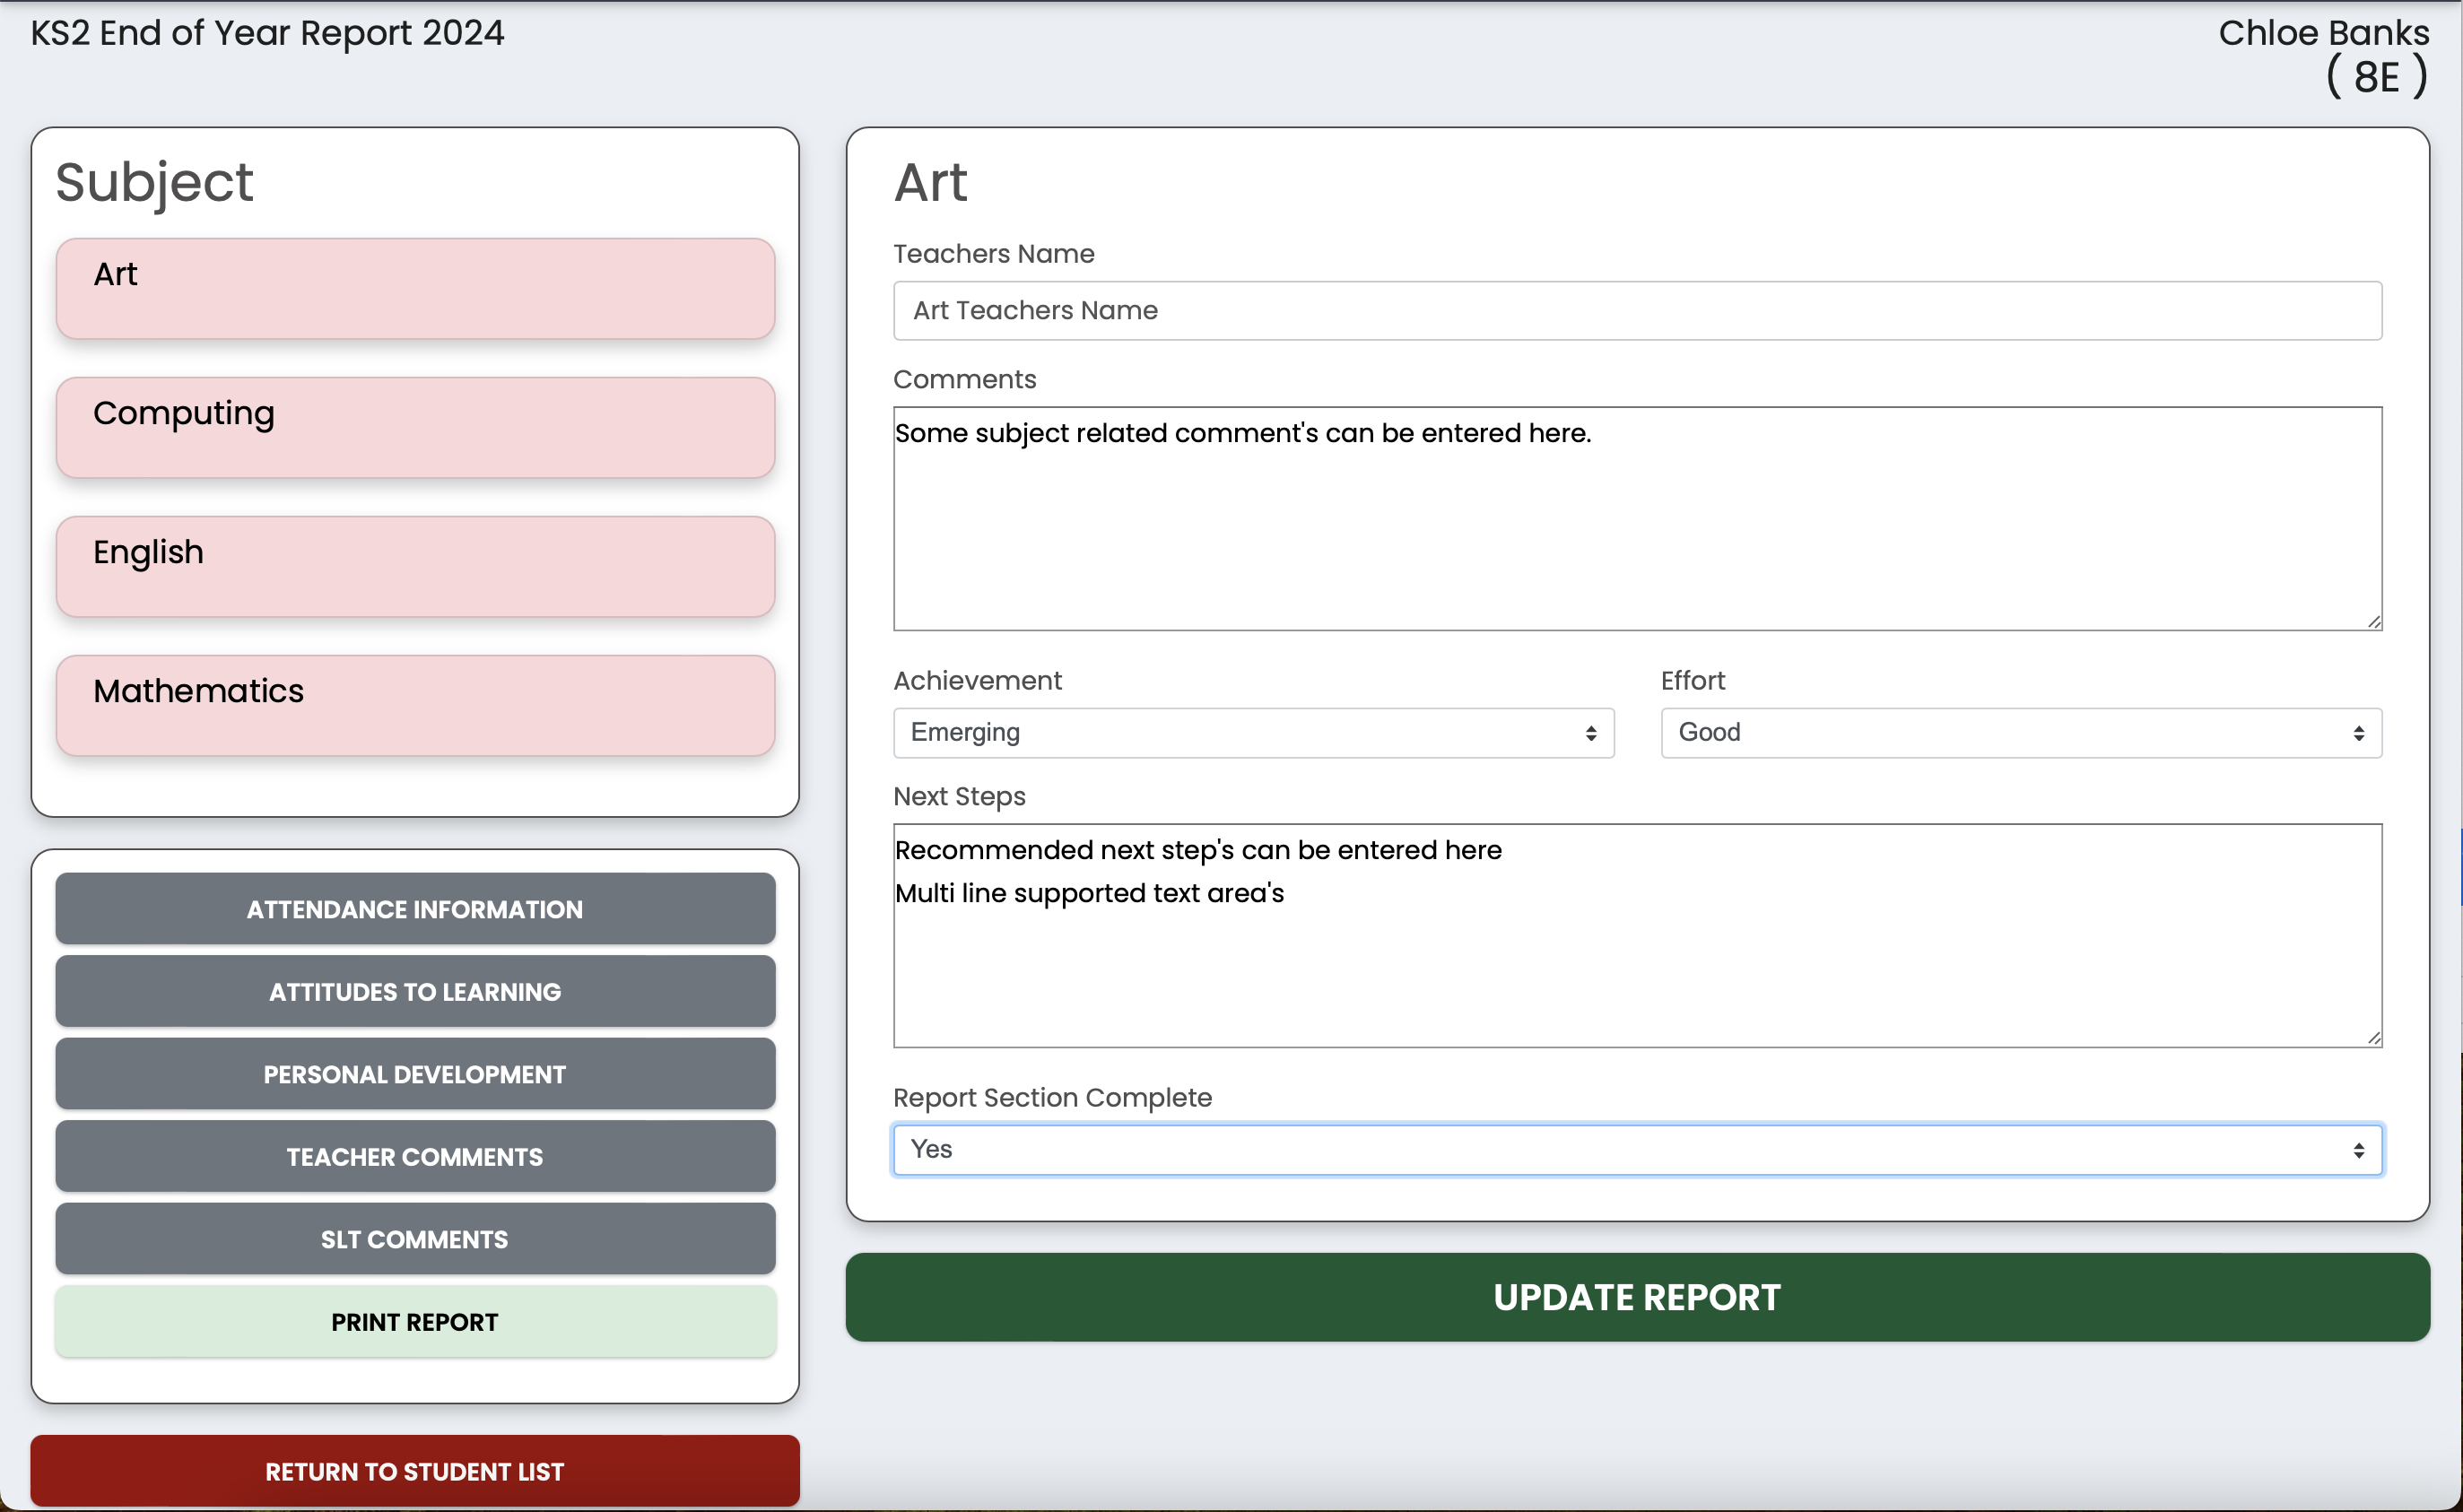Open the Report Section Complete dropdown
This screenshot has height=1512, width=2463.
click(x=1637, y=1149)
